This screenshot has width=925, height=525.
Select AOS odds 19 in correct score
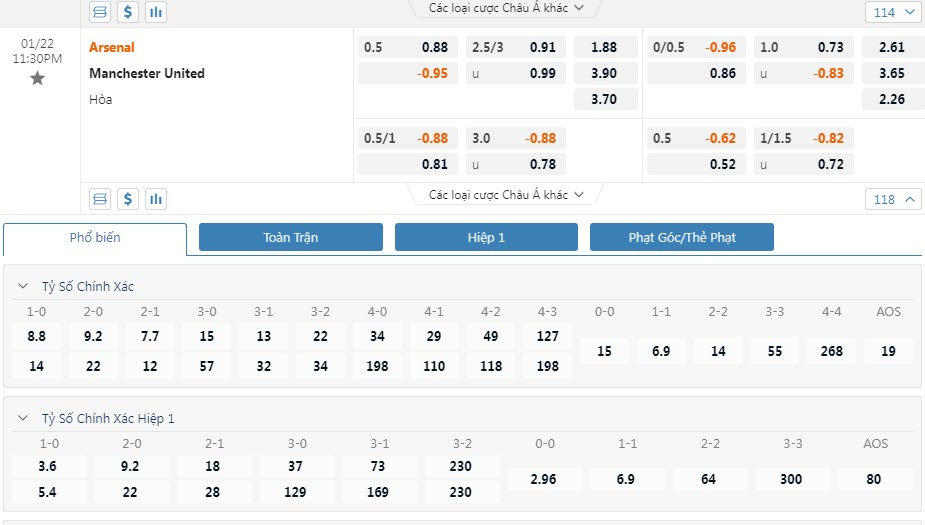(888, 351)
